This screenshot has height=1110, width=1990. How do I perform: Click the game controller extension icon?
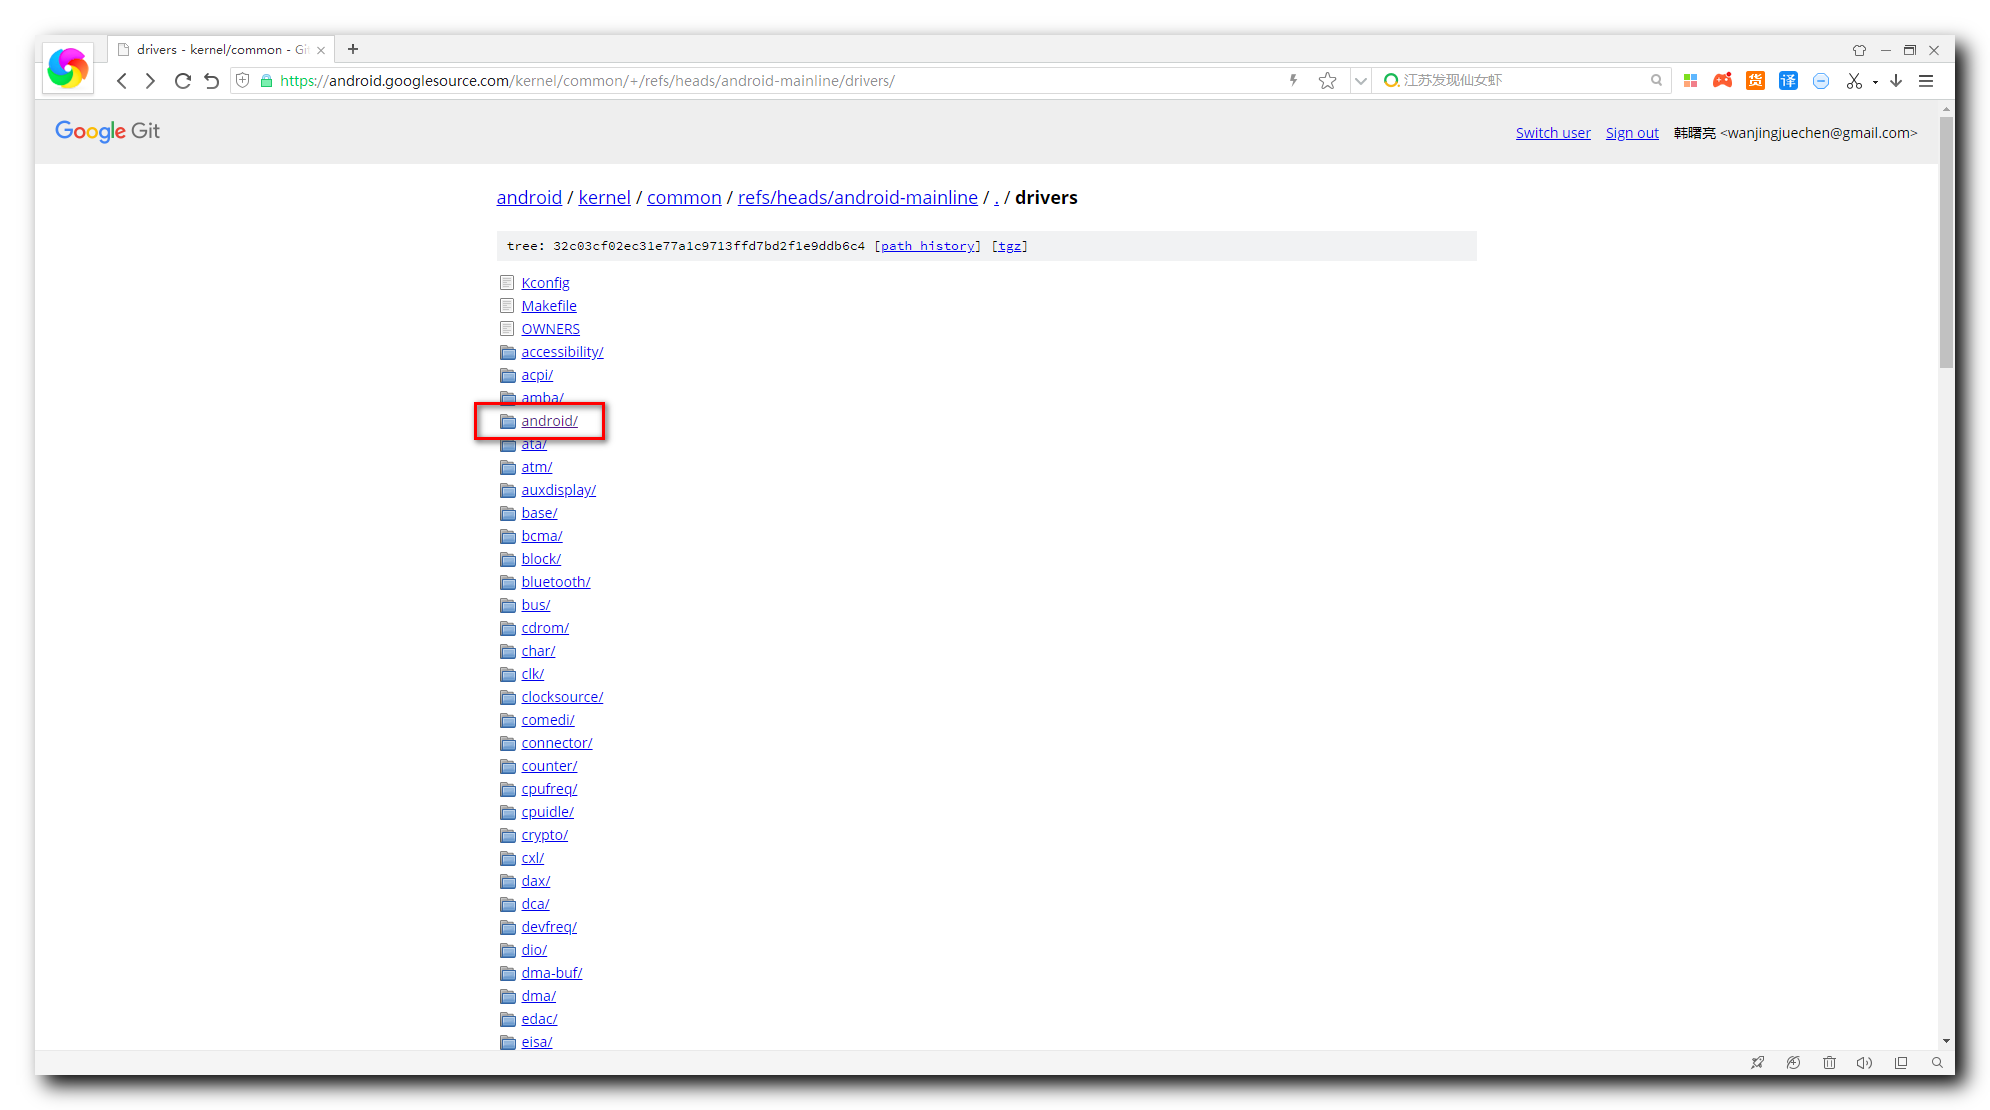pos(1722,81)
